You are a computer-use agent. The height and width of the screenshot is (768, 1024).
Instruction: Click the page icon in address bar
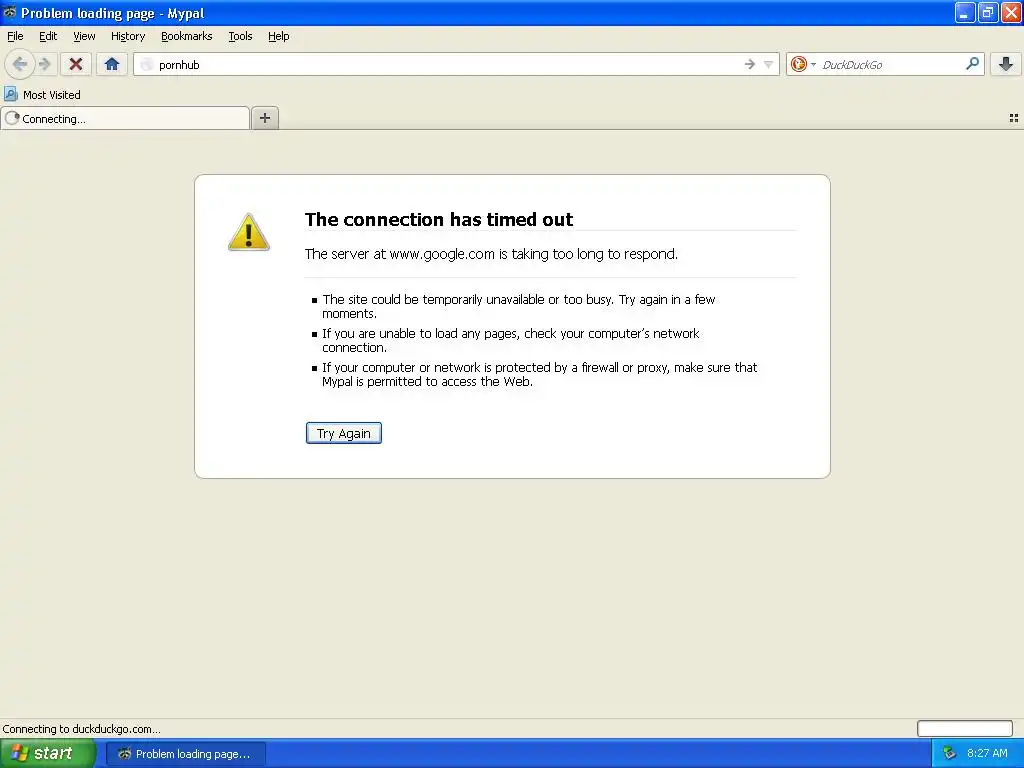pos(147,64)
